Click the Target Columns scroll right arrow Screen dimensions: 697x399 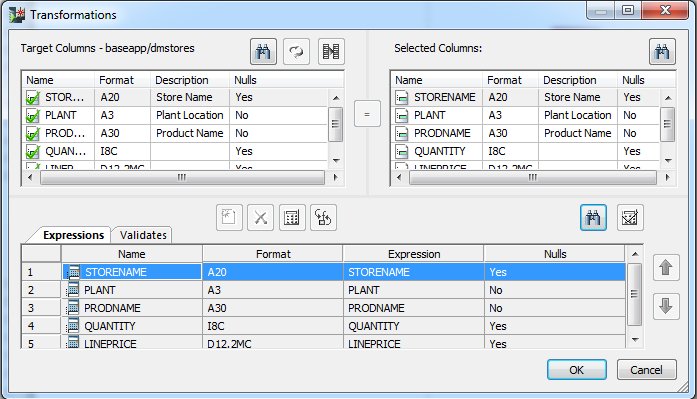[335, 177]
